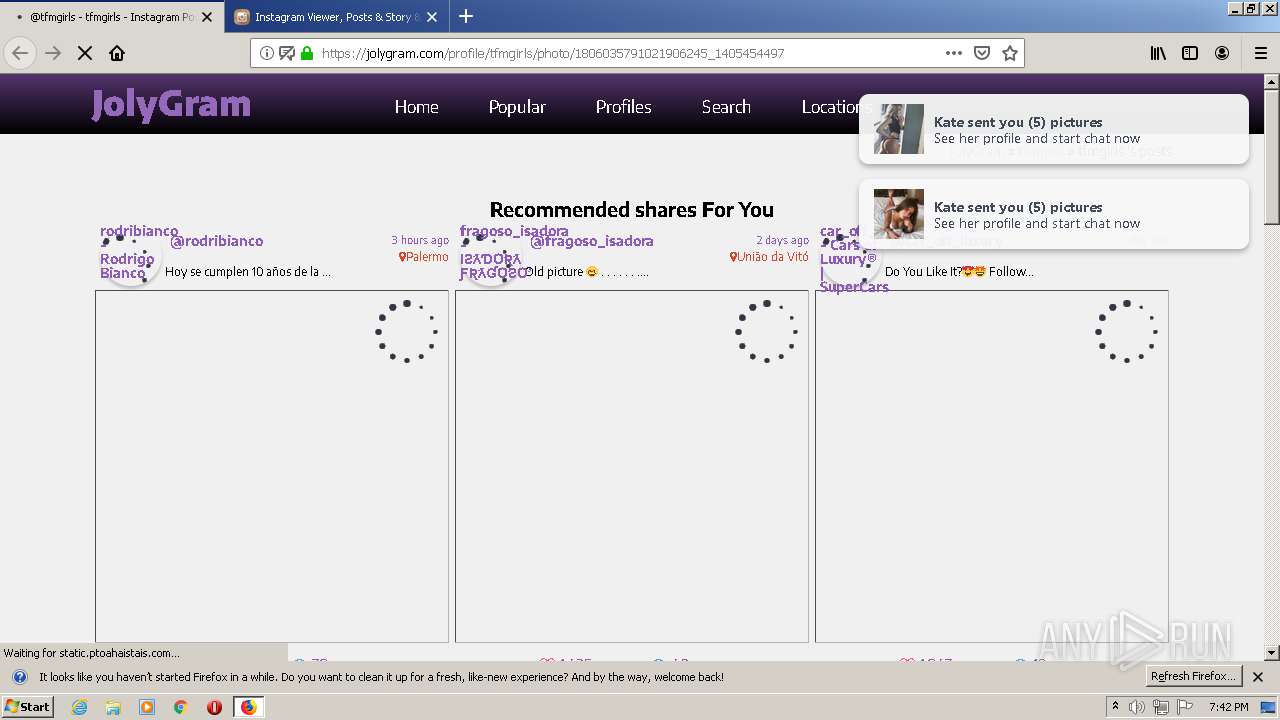1280x720 pixels.
Task: Open Windows Explorer folder from taskbar
Action: tap(113, 707)
